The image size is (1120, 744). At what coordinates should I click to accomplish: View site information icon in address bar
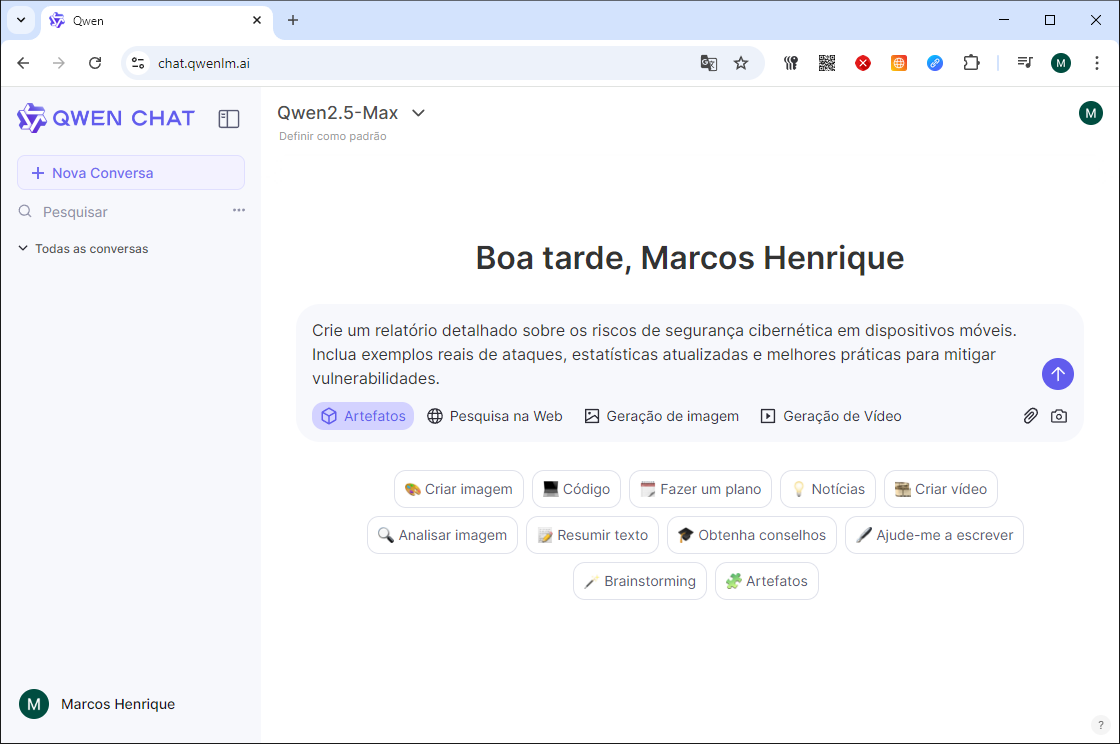[138, 63]
